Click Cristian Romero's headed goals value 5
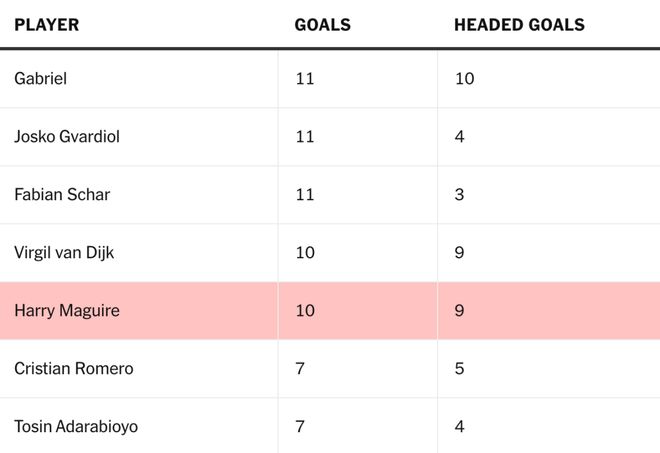The image size is (660, 453). click(459, 368)
